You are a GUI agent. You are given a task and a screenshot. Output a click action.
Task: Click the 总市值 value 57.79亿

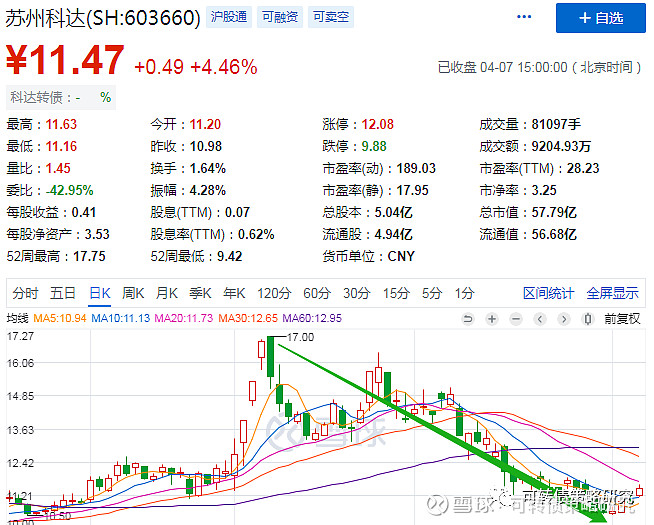tap(554, 213)
